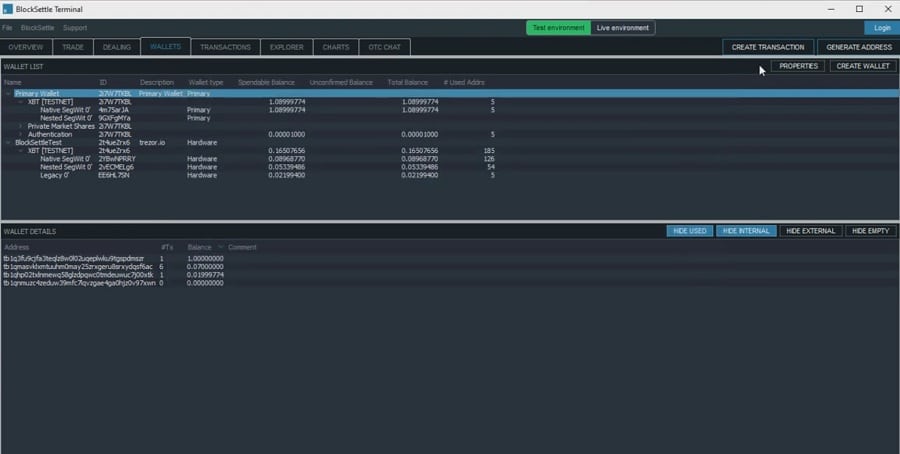
Task: Toggle the Hide Internal address filter
Action: (745, 231)
